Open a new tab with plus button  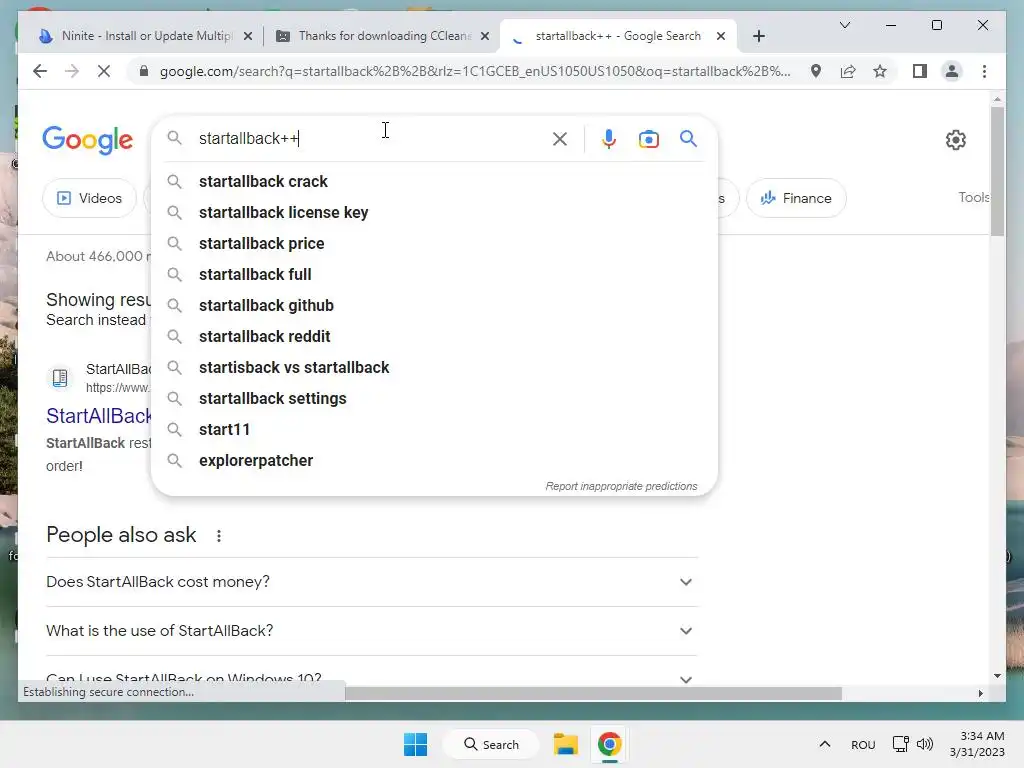click(758, 36)
